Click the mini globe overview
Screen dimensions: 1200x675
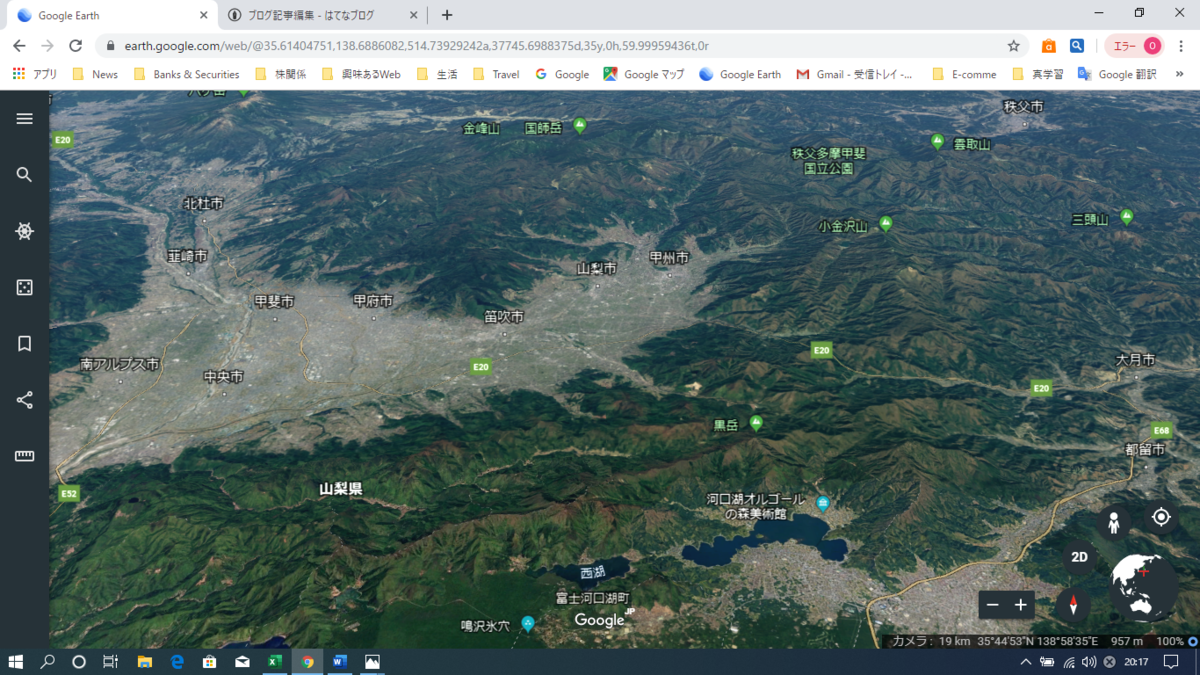pyautogui.click(x=1143, y=587)
